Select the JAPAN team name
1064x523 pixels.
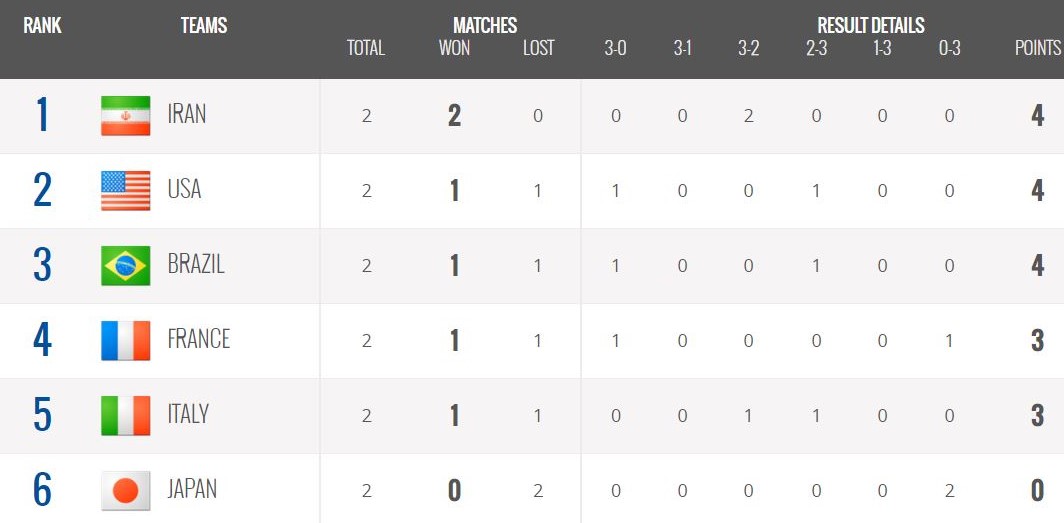[192, 489]
